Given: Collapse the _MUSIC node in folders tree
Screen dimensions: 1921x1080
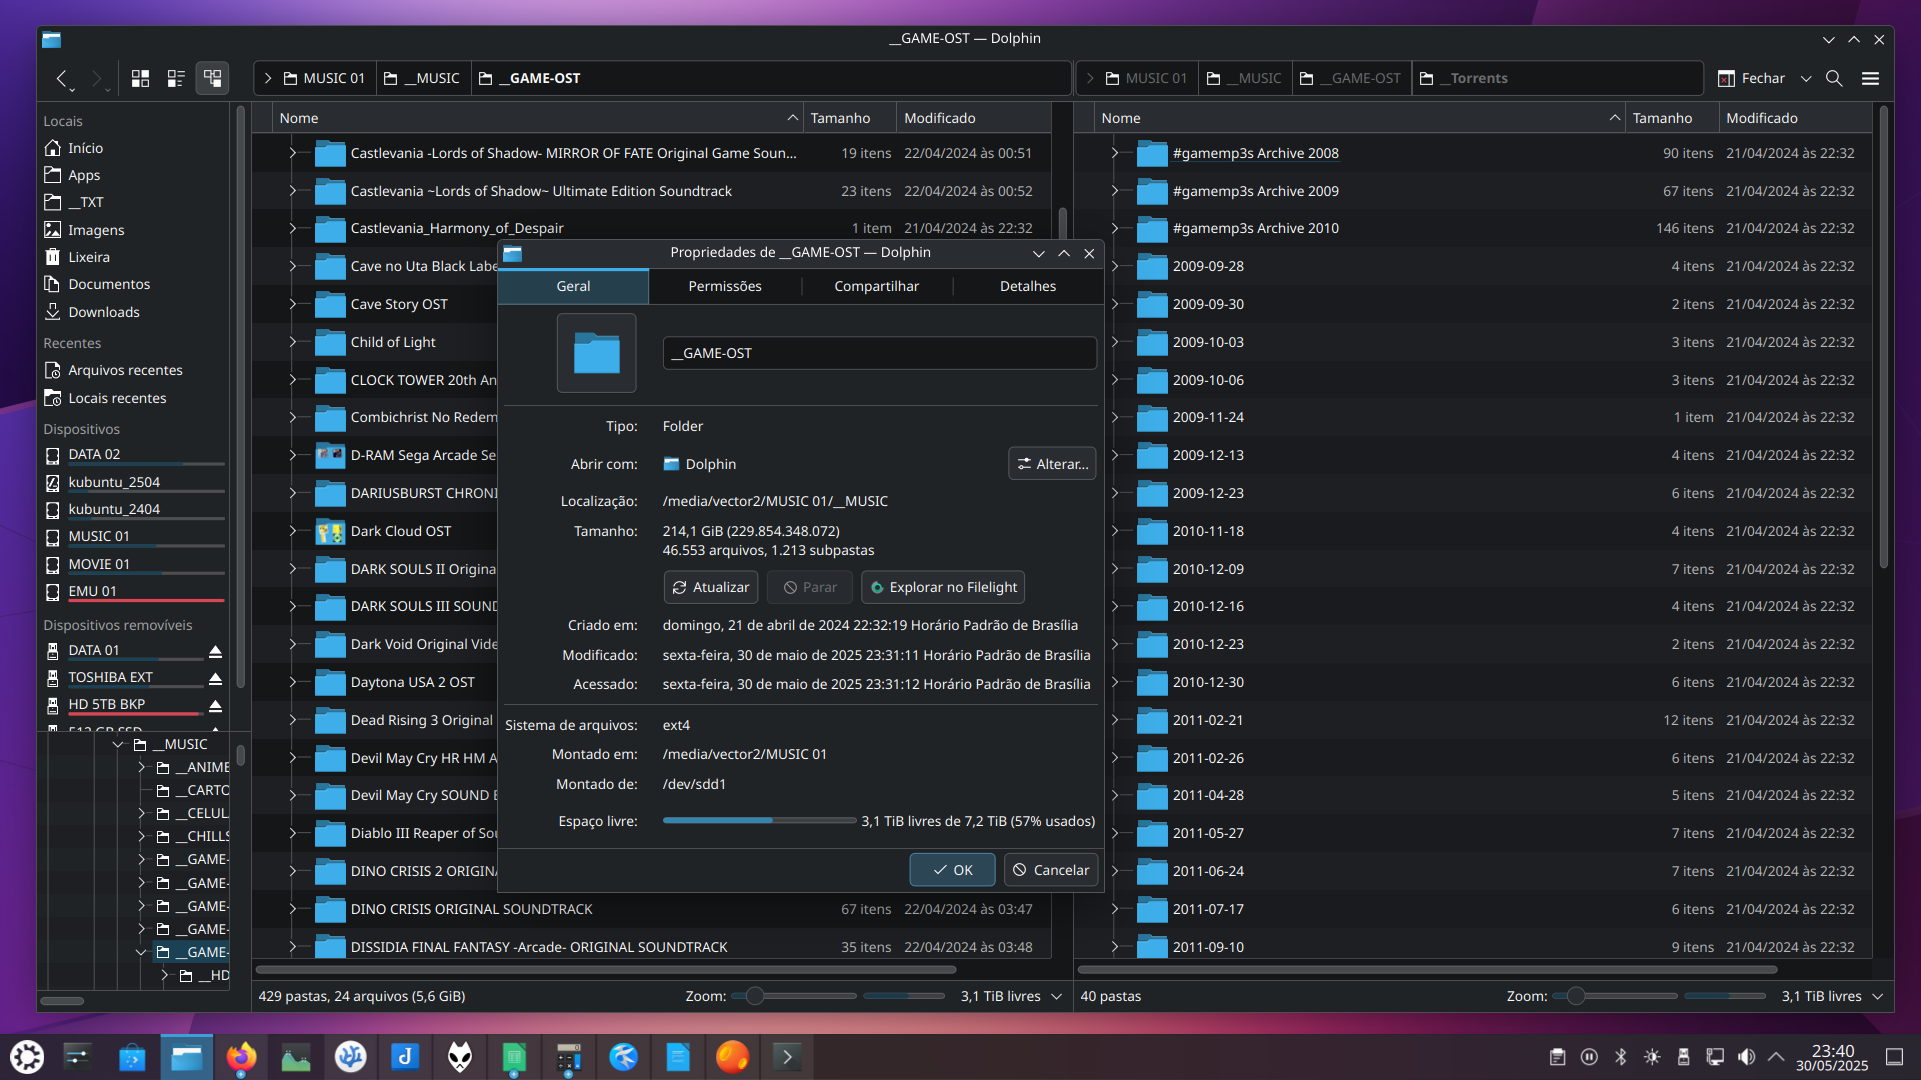Looking at the screenshot, I should pyautogui.click(x=118, y=744).
